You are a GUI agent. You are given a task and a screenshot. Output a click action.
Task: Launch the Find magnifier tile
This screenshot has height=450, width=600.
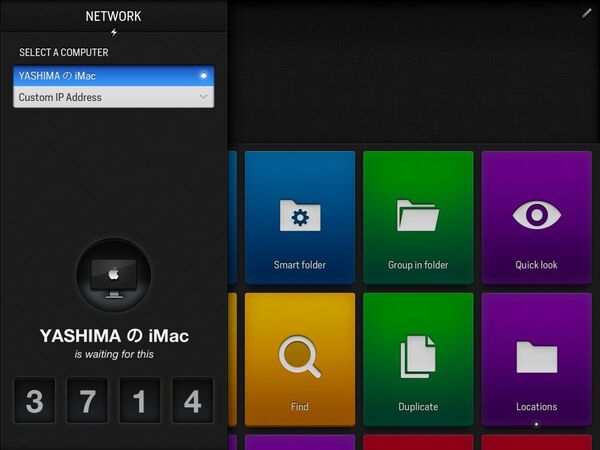point(300,359)
